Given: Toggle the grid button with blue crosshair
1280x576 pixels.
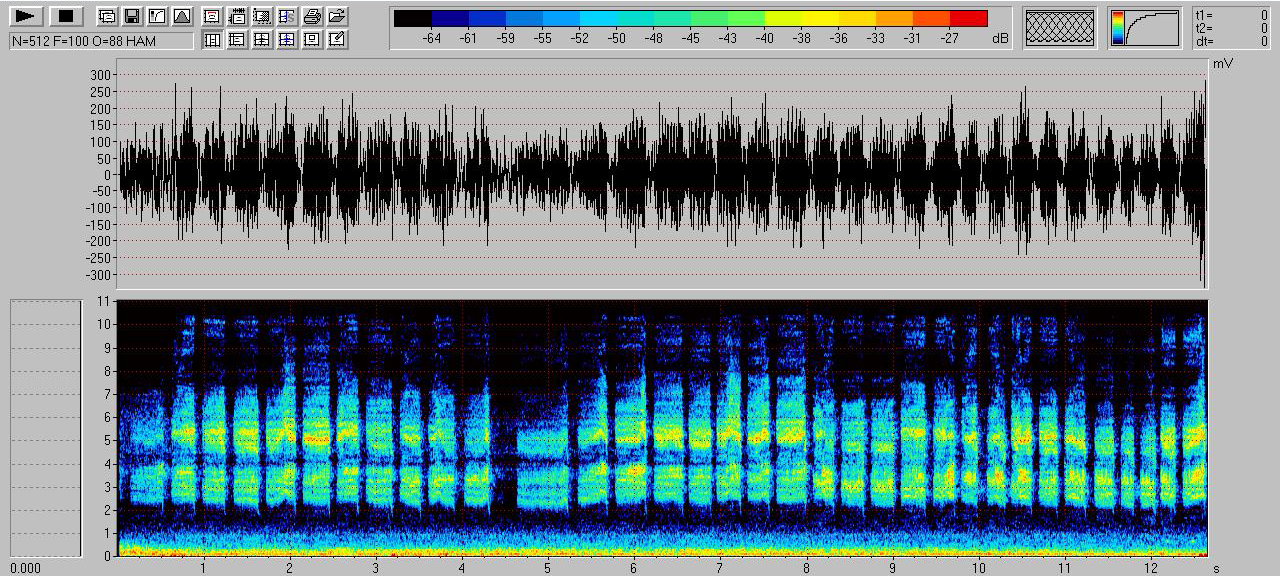Looking at the screenshot, I should coord(287,39).
